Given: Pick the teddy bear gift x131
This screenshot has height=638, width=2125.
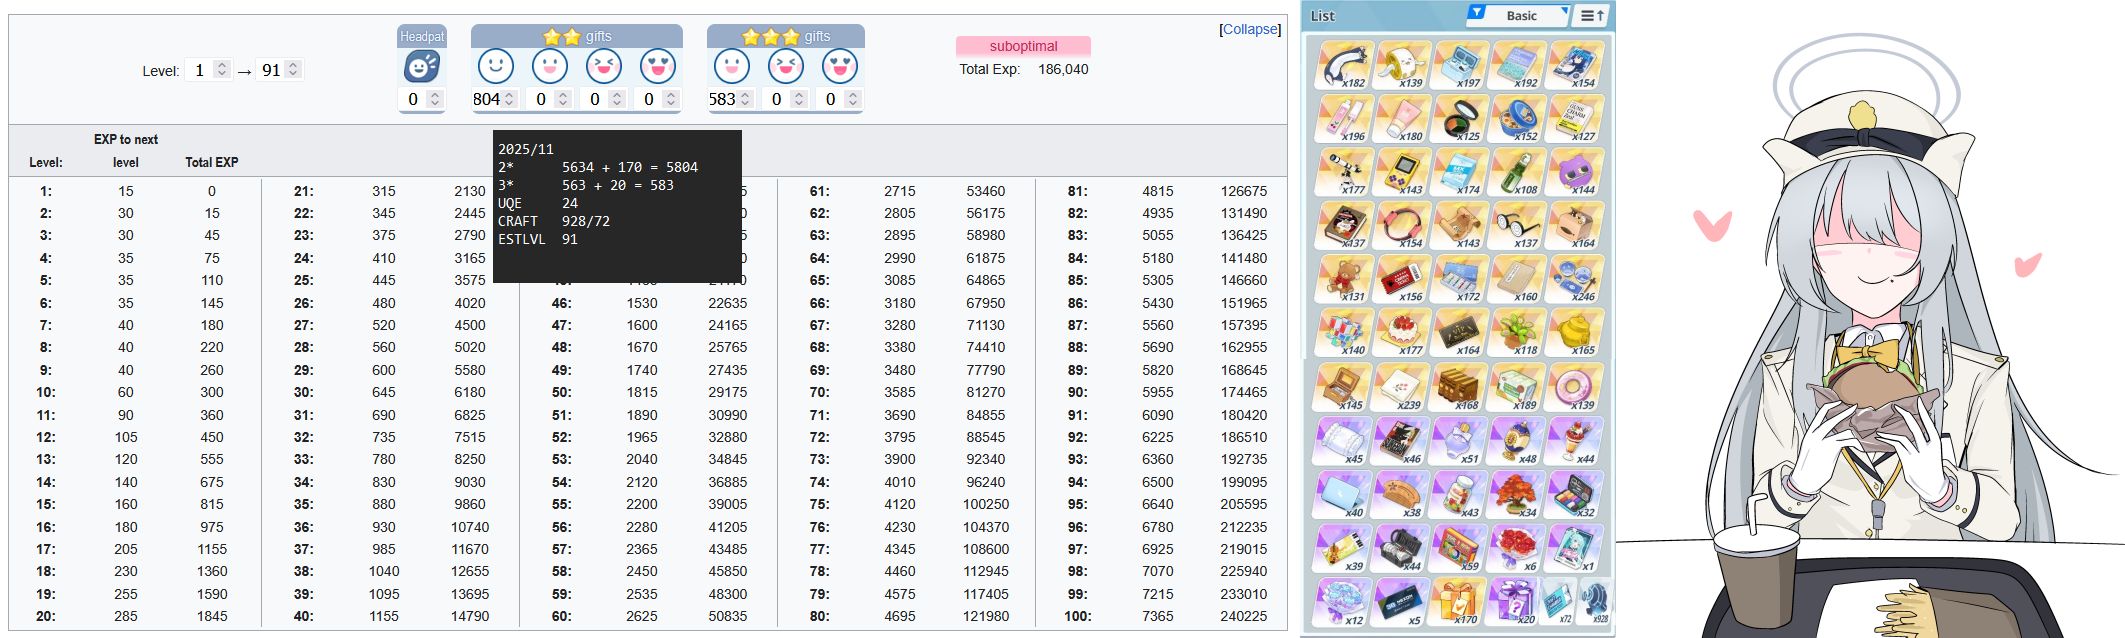Looking at the screenshot, I should point(1343,279).
